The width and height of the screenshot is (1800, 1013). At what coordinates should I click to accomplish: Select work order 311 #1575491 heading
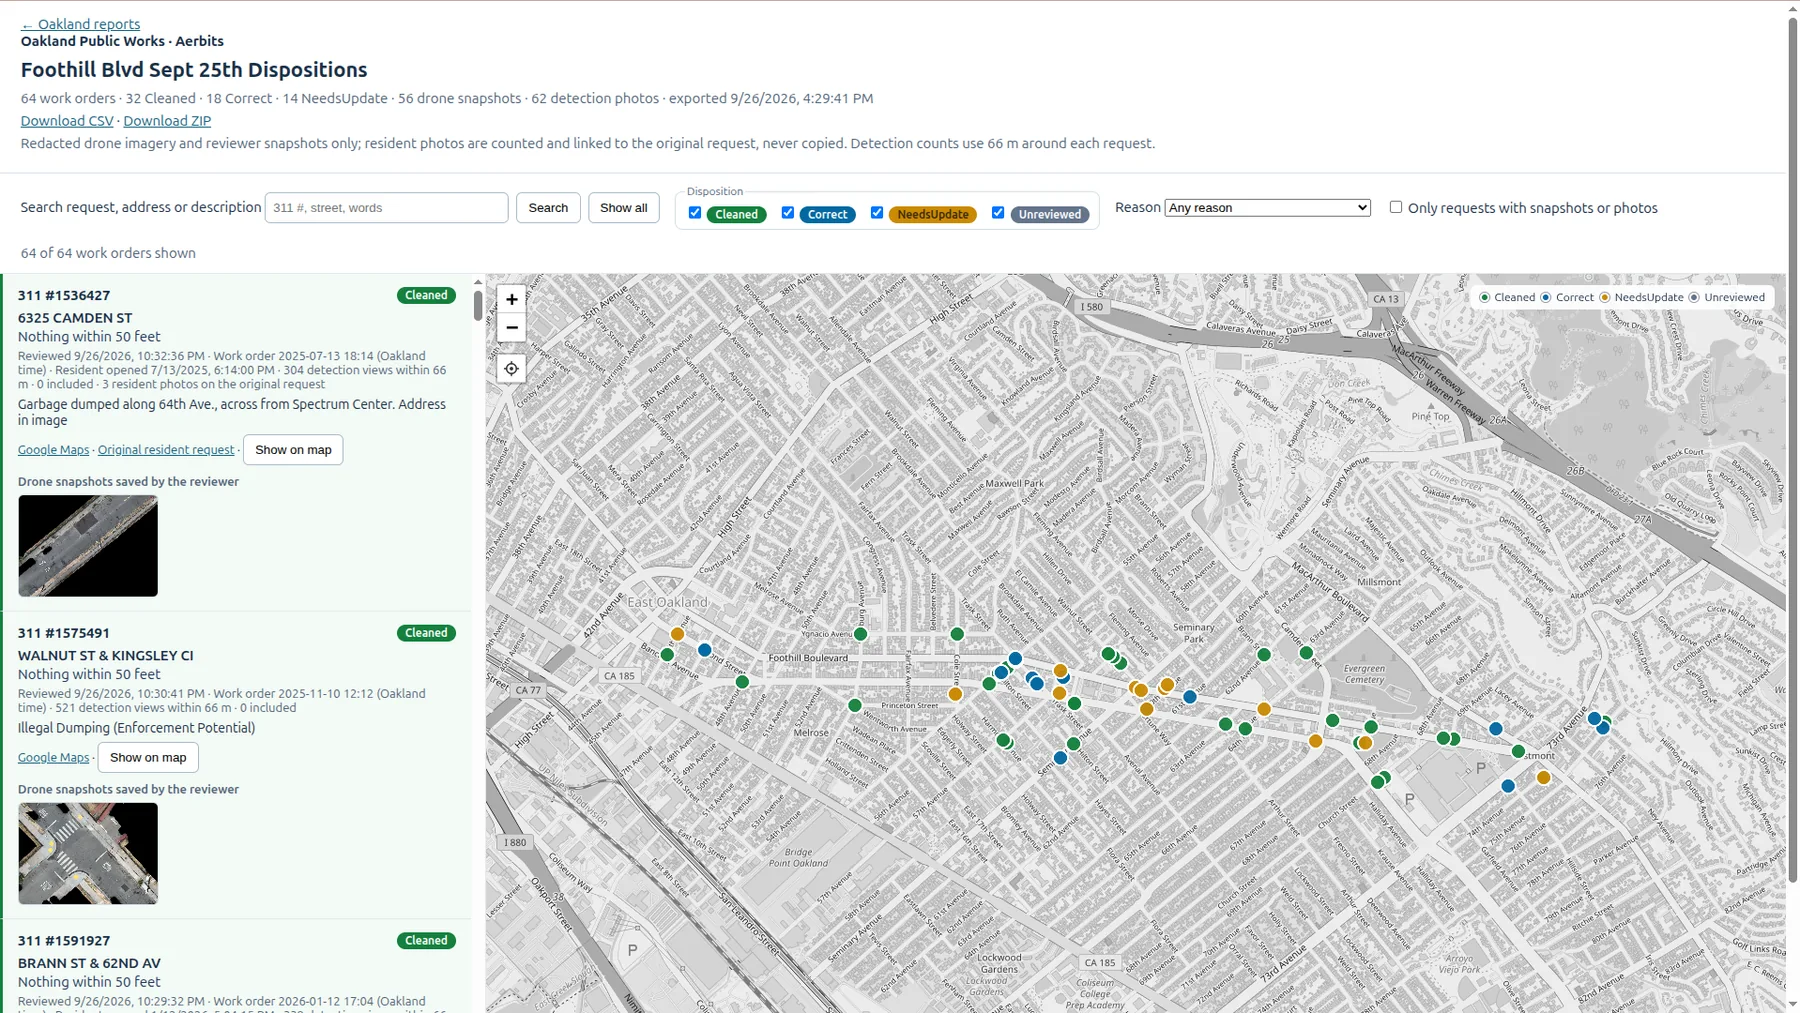pos(64,633)
